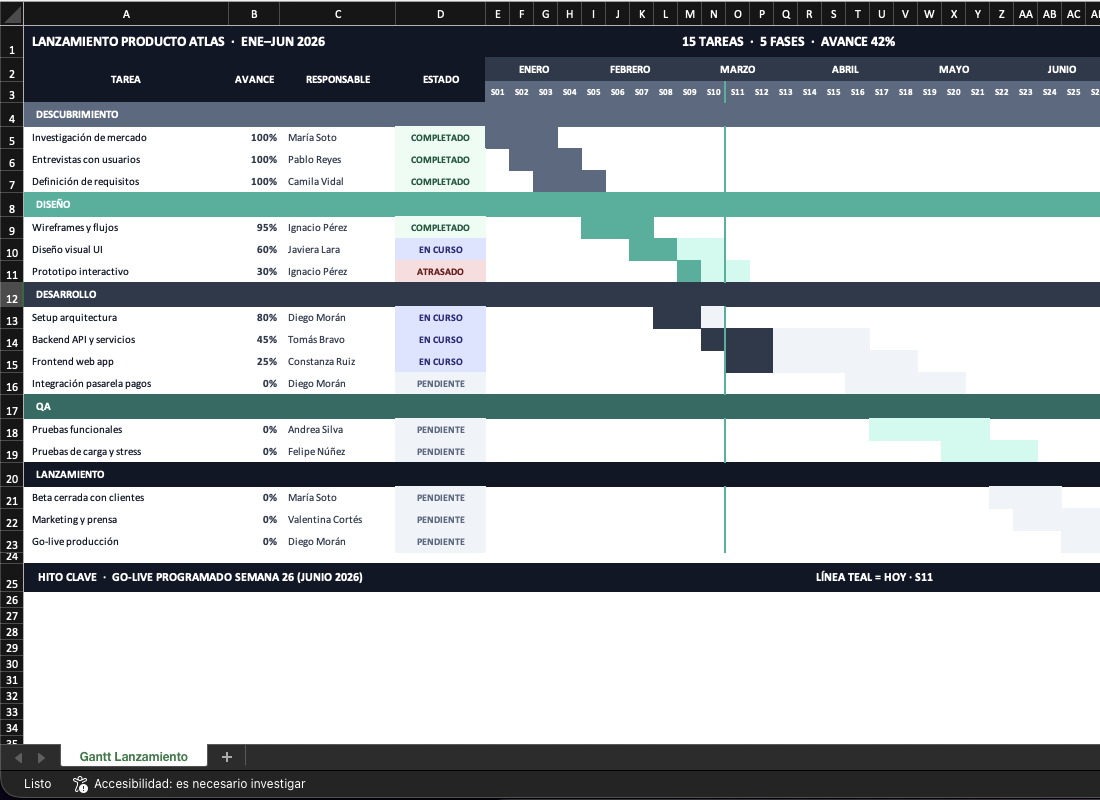
Task: Select the Valentina Cortés responsible cell
Action: pos(337,519)
